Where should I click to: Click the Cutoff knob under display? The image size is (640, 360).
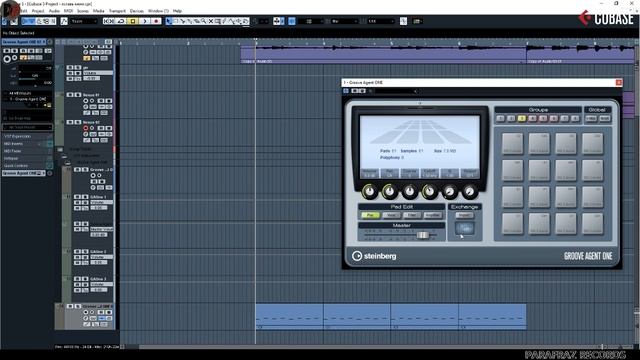(429, 191)
